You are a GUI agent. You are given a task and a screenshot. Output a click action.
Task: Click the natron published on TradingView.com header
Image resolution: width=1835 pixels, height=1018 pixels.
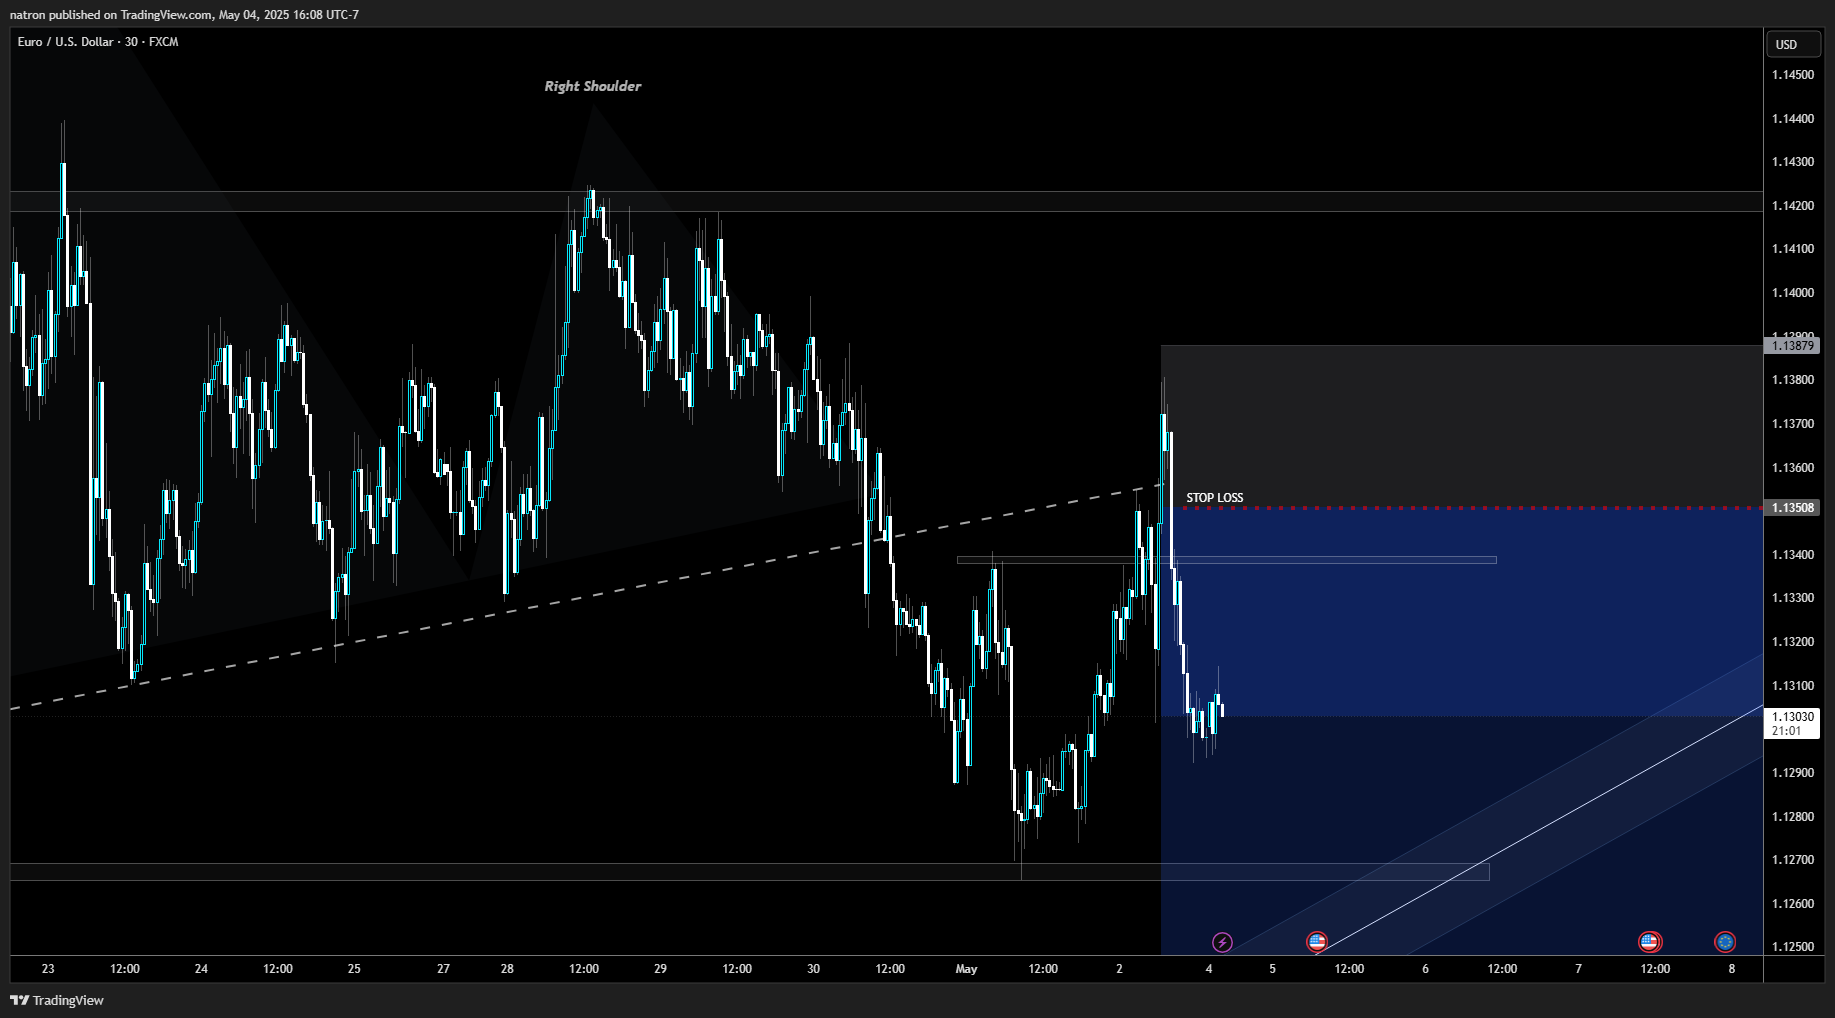point(184,14)
